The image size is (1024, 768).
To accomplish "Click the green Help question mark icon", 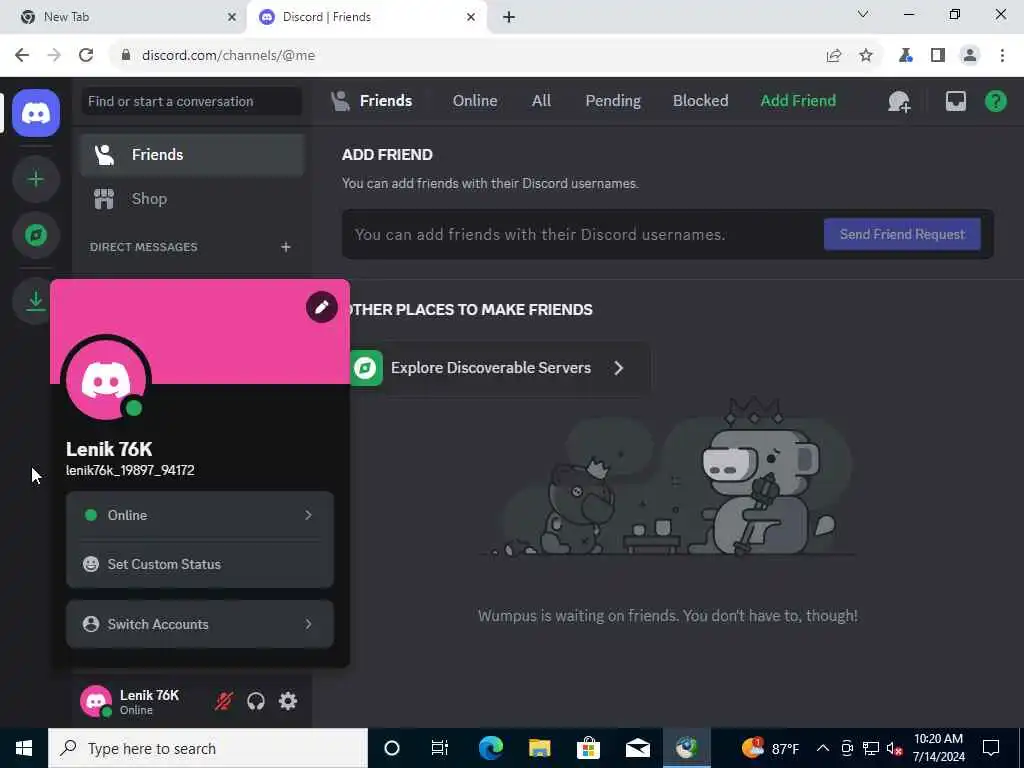I will (x=995, y=101).
